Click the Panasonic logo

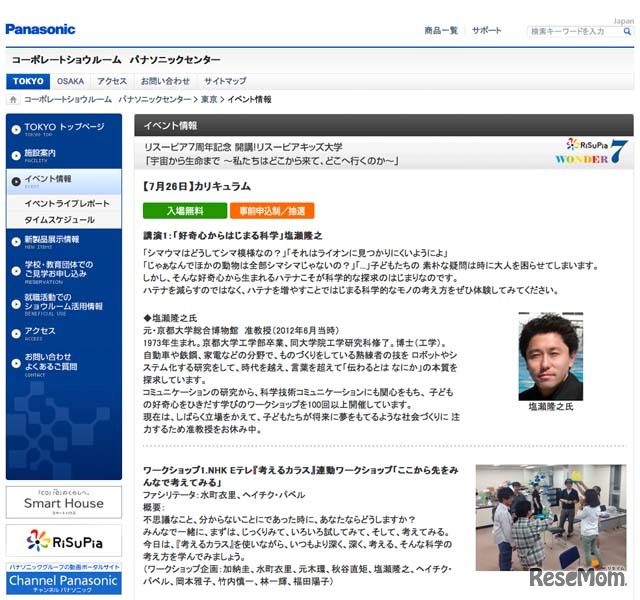pos(40,29)
